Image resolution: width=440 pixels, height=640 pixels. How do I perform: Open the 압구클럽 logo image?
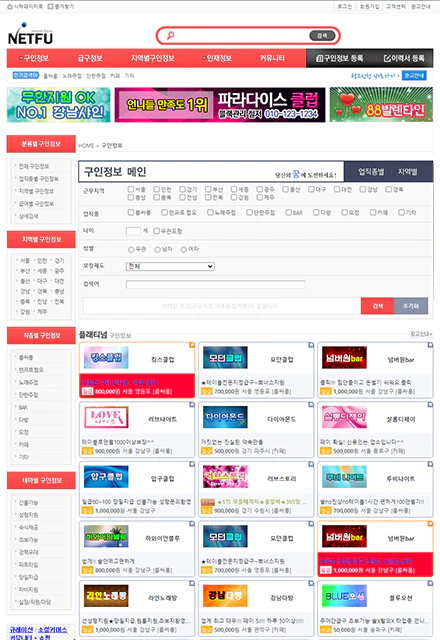[106, 477]
